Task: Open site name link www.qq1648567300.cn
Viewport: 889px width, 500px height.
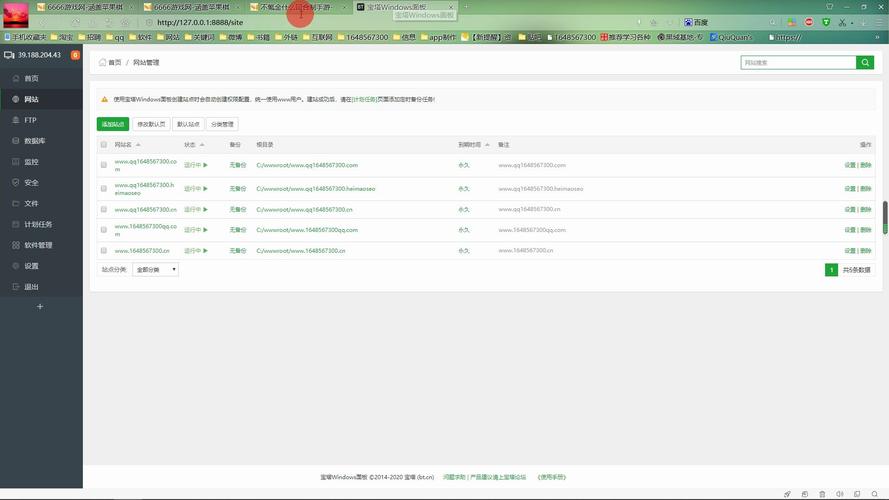Action: [145, 209]
